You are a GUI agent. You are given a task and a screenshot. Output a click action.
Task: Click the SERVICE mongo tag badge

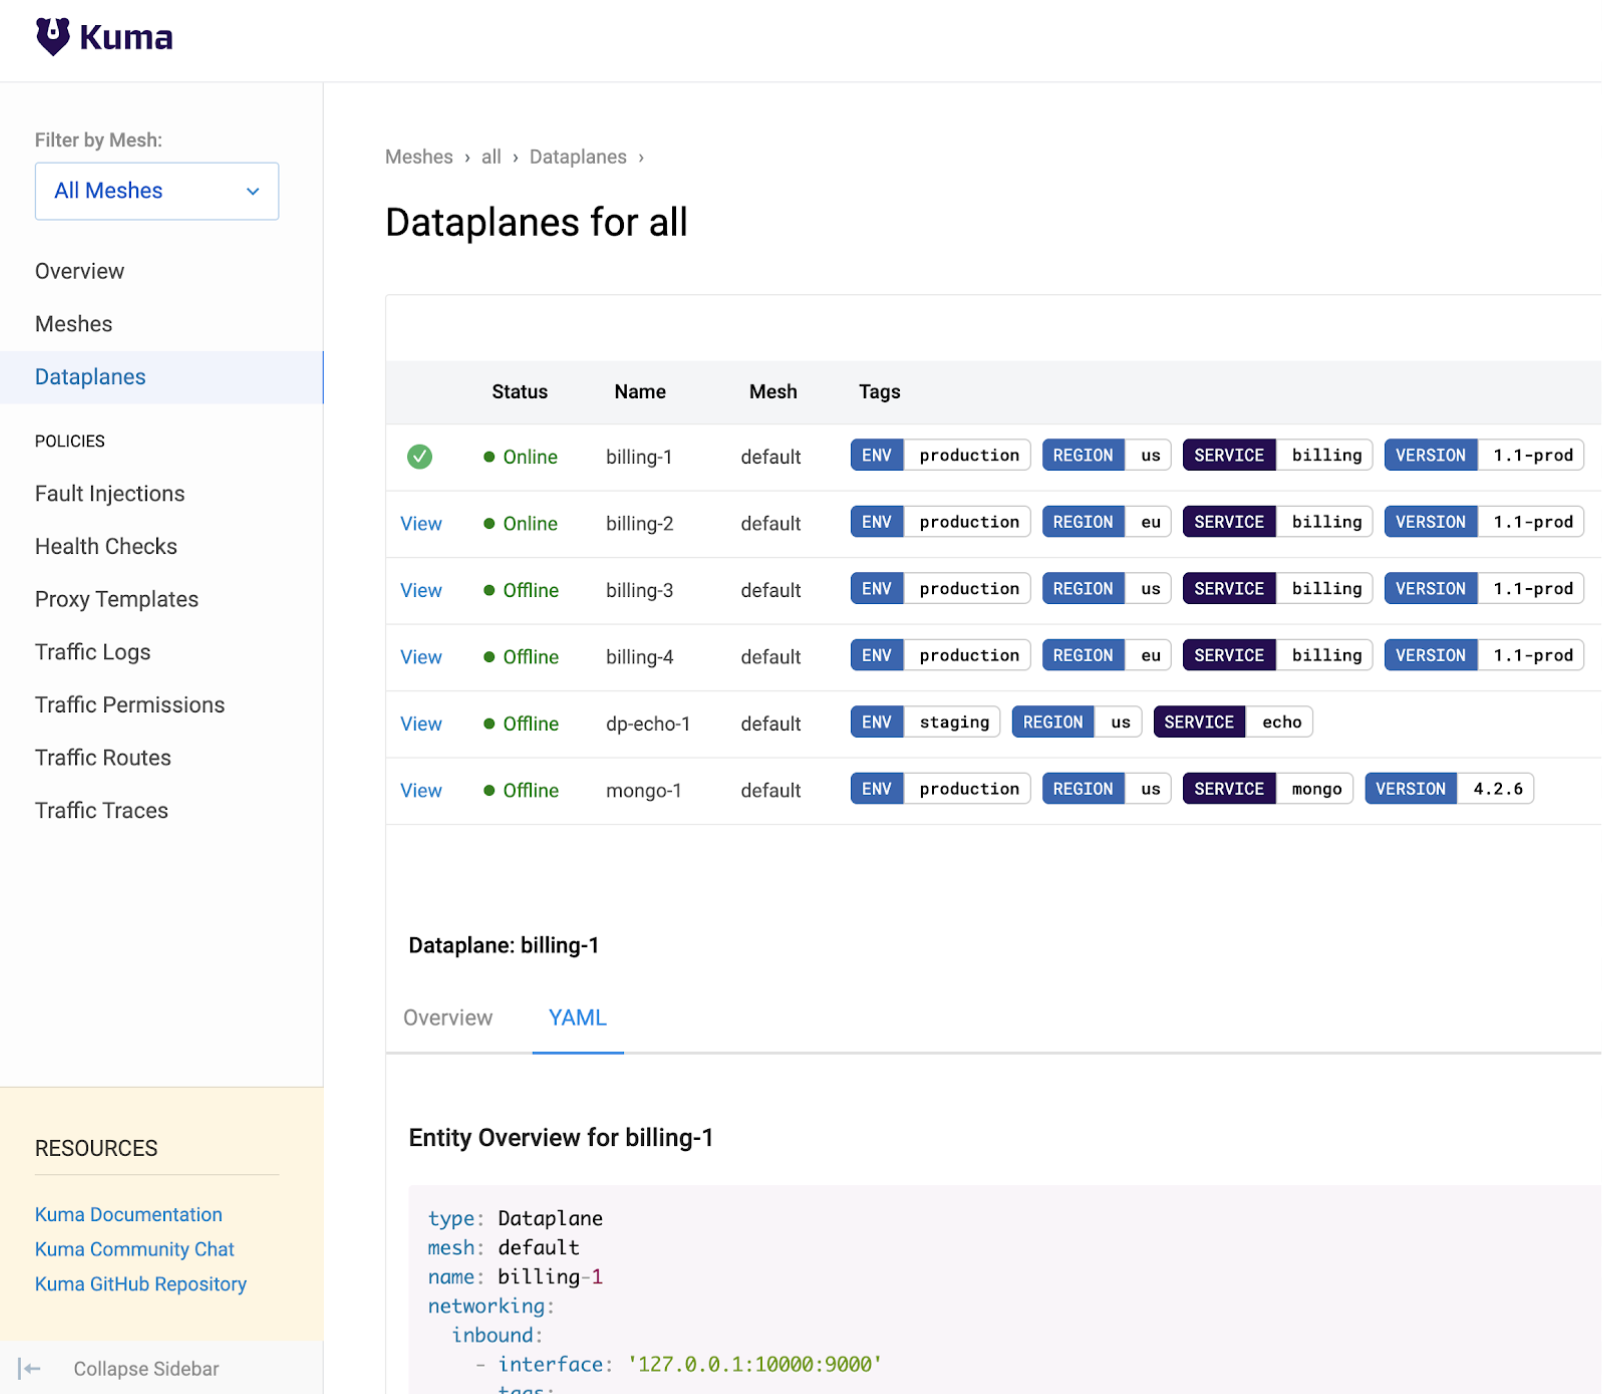click(x=1267, y=789)
